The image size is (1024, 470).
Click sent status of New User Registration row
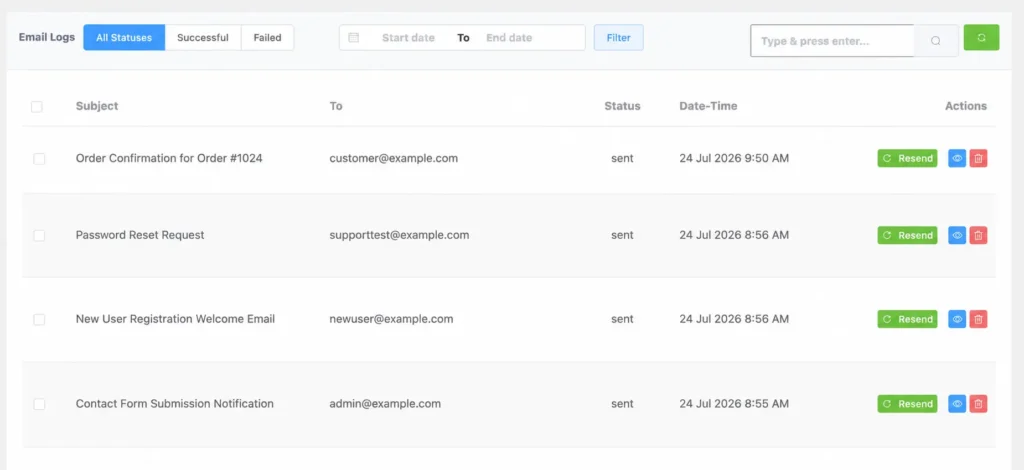pyautogui.click(x=622, y=319)
